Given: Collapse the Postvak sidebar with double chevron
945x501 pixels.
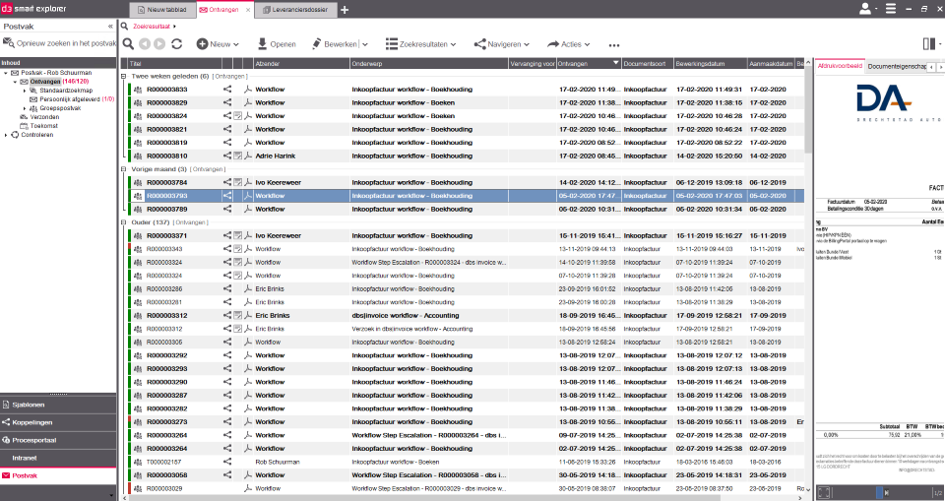Looking at the screenshot, I should [110, 27].
